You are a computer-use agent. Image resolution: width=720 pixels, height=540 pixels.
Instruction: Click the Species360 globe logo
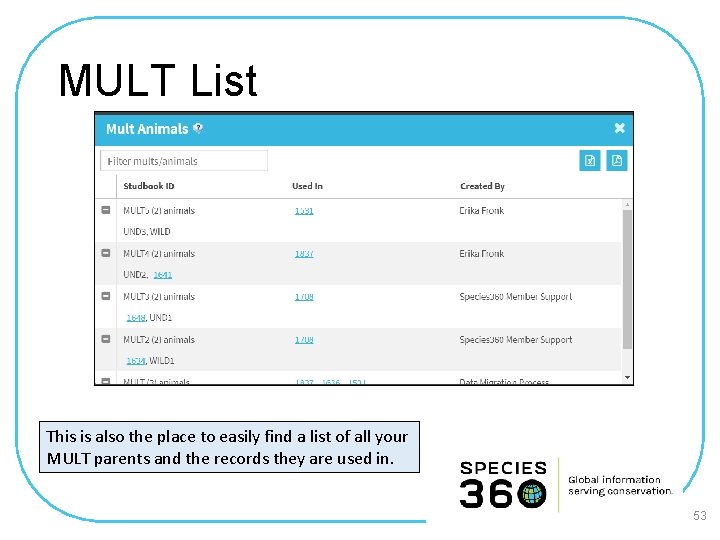532,494
